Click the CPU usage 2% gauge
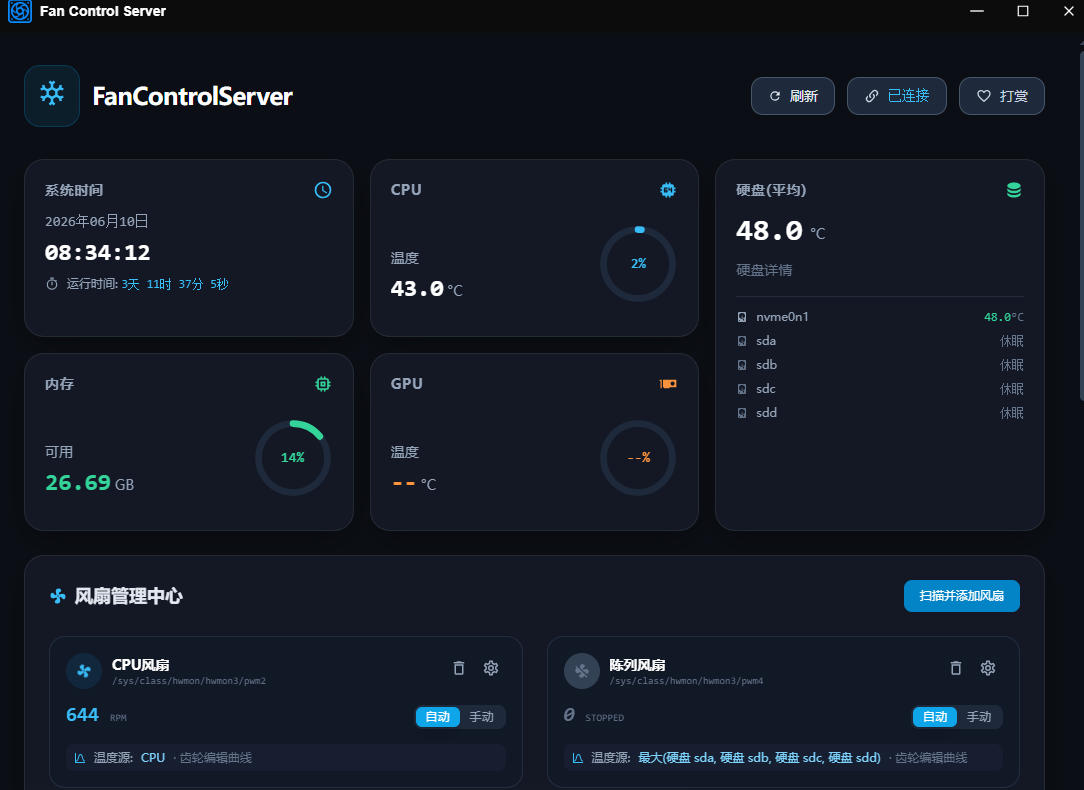The width and height of the screenshot is (1084, 790). click(x=638, y=263)
